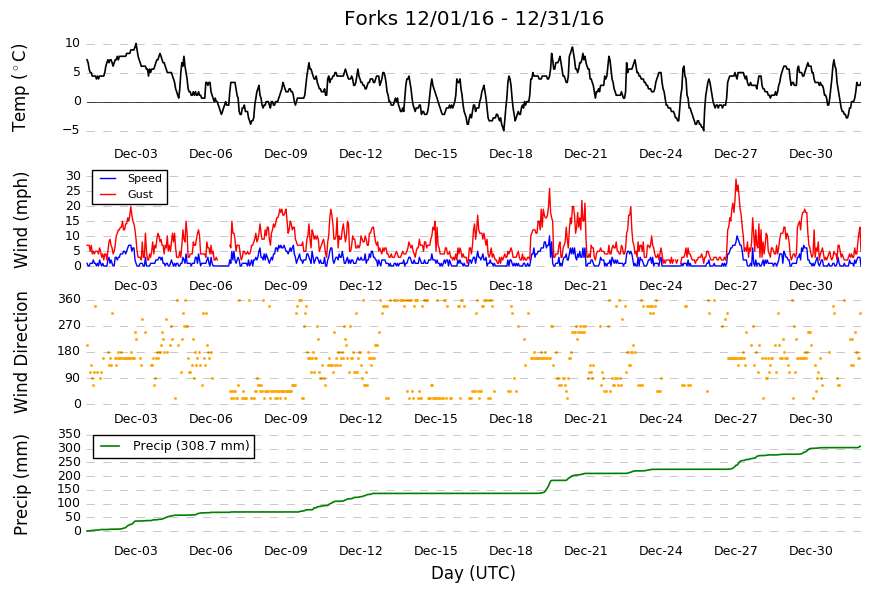
Task: Click Dec-18 tick under wind direction chart
Action: 510,419
